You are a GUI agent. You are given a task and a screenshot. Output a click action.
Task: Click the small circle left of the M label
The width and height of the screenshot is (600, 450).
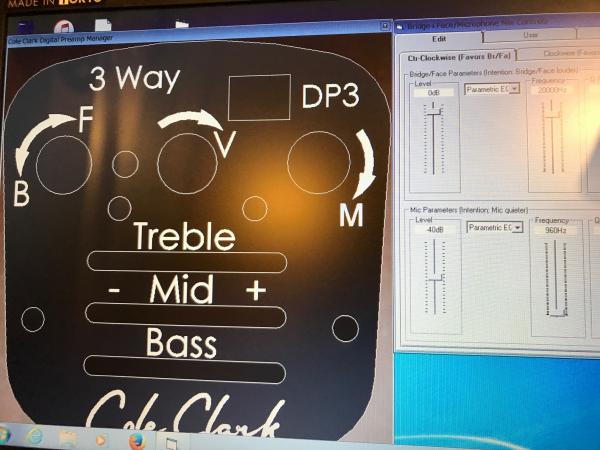click(x=255, y=209)
